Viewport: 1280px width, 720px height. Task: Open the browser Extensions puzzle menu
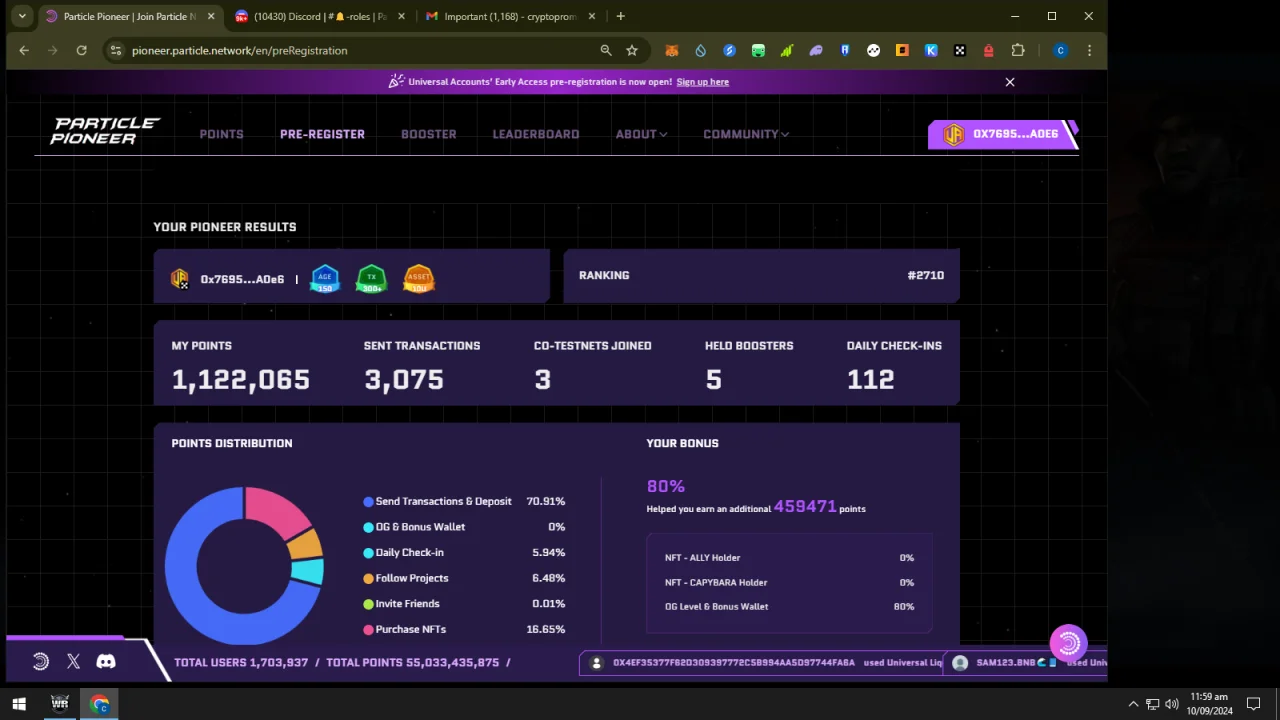[1018, 50]
